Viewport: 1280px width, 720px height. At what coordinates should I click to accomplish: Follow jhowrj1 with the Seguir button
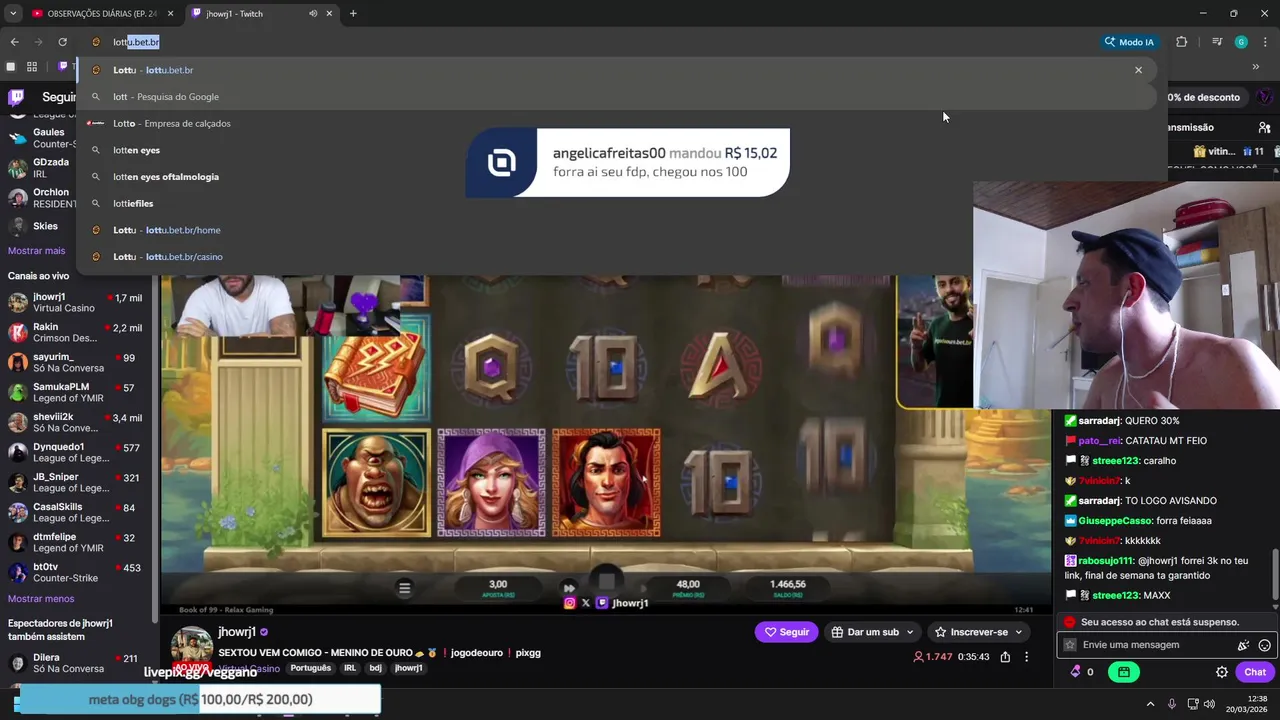tap(786, 632)
